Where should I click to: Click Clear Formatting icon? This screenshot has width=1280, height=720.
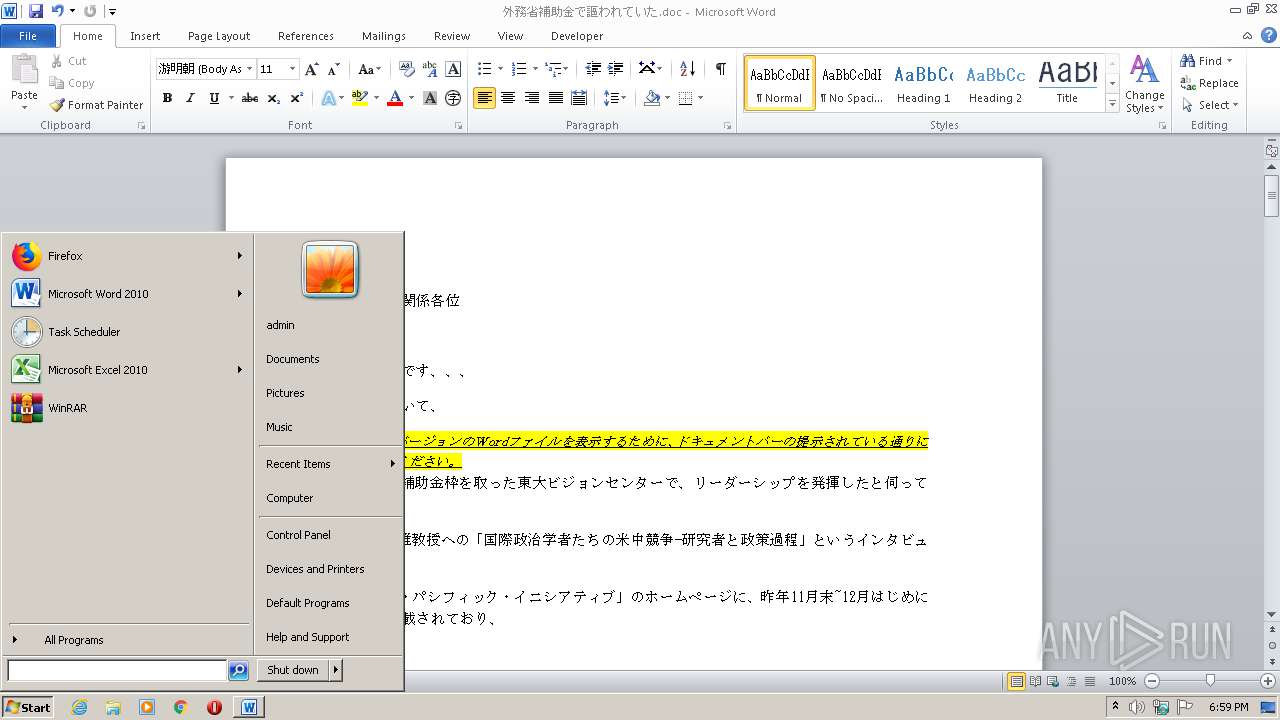pos(407,69)
